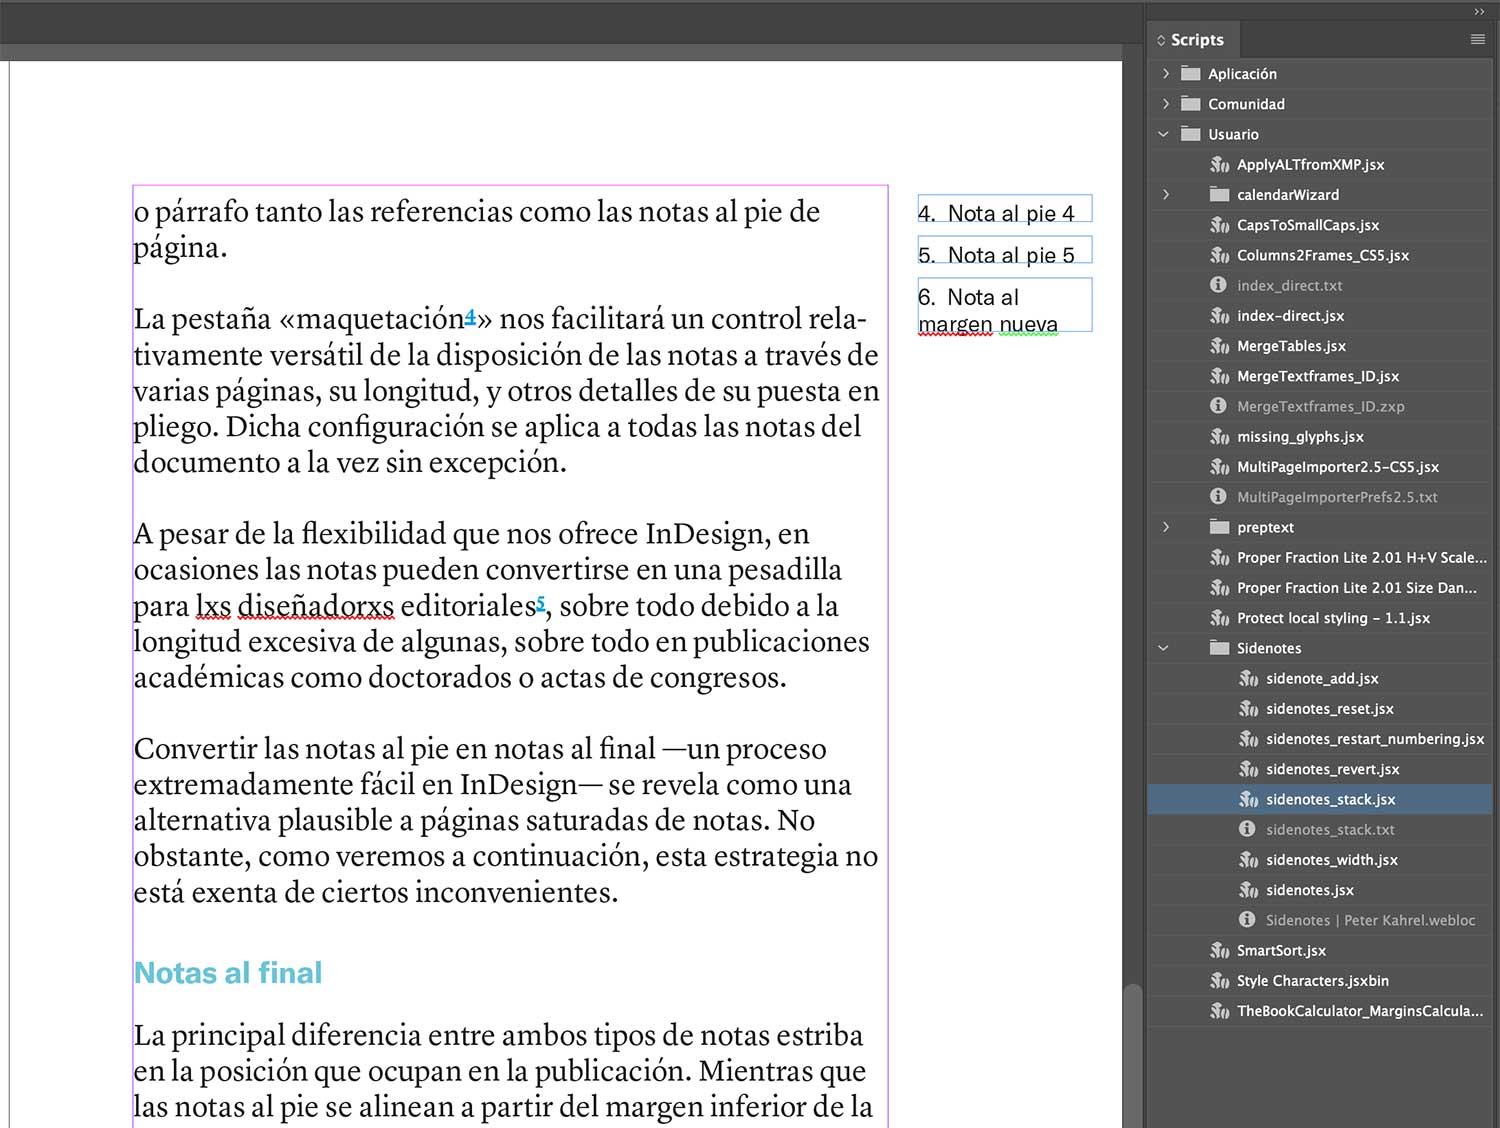Expand the Aplicación folder
Screen dimensions: 1500x1128
(1165, 73)
